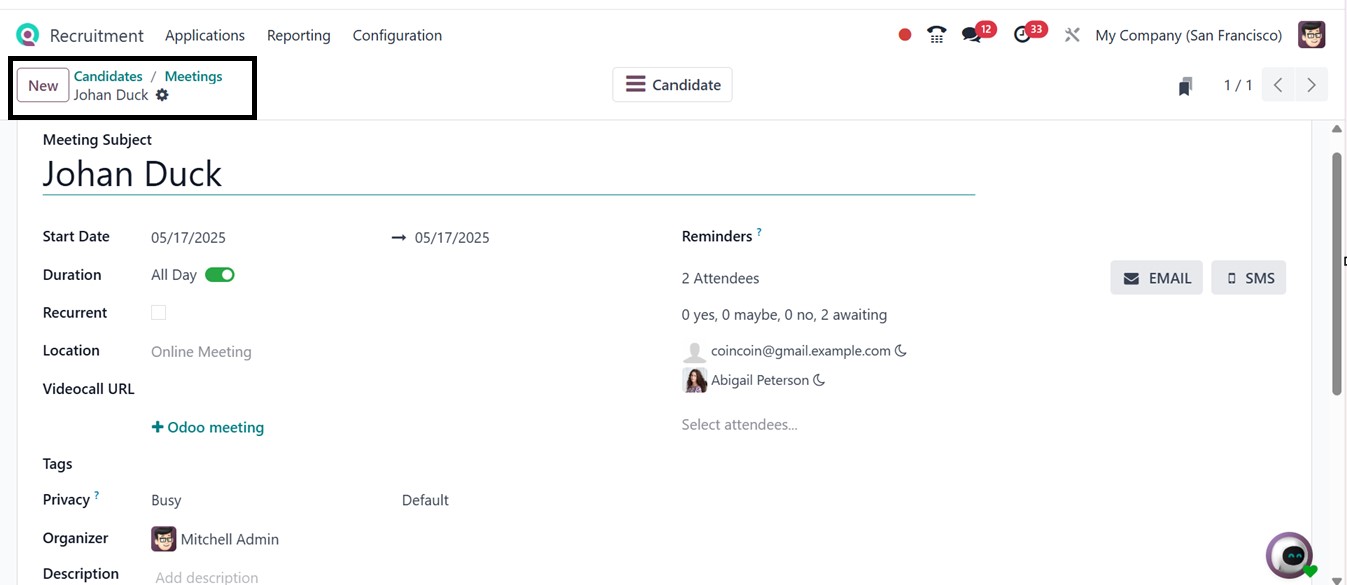The height and width of the screenshot is (585, 1347).
Task: Click the red recording dot indicator
Action: 905,35
